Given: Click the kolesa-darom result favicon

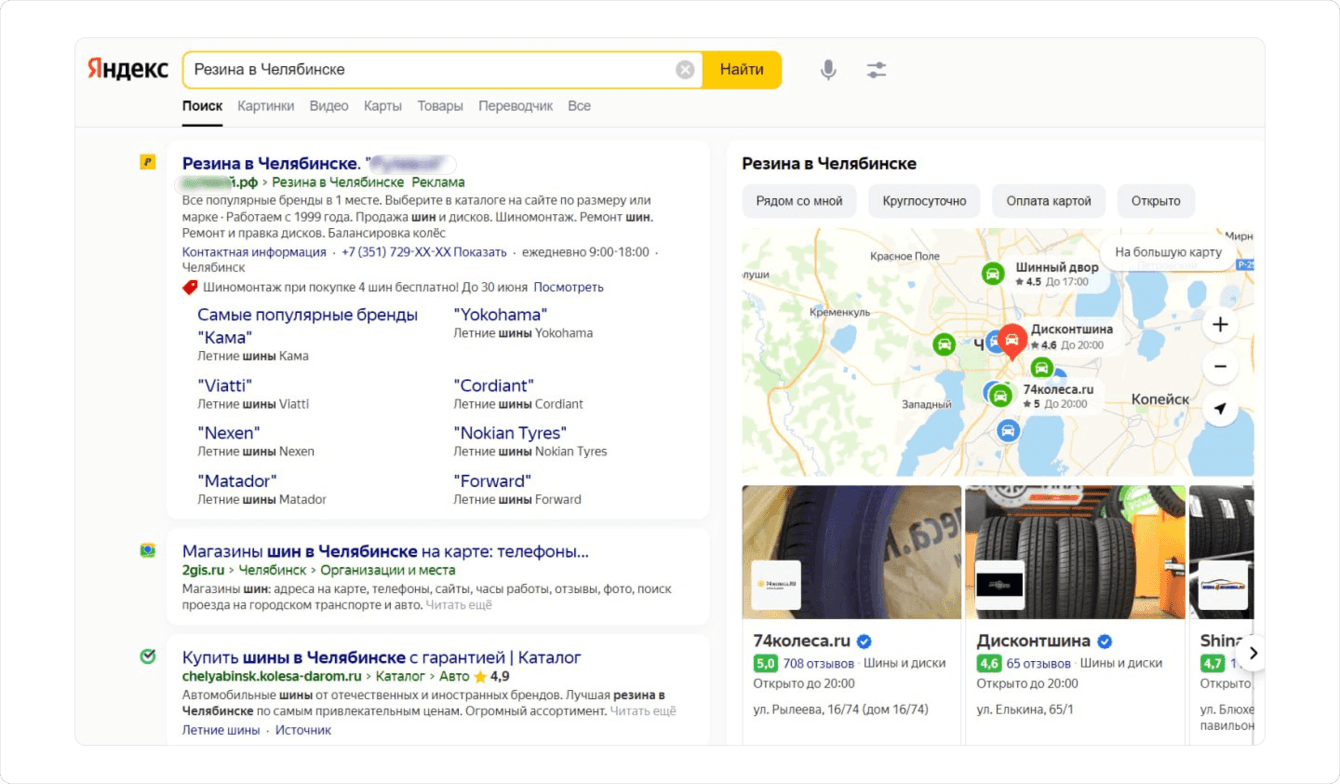Looking at the screenshot, I should tap(148, 657).
